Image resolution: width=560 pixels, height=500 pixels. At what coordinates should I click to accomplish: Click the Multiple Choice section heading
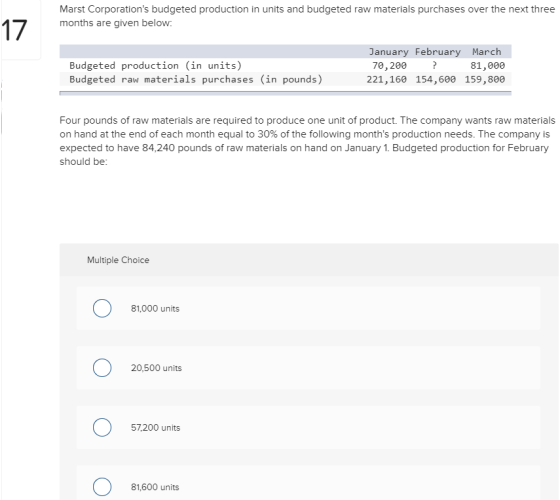tap(118, 260)
